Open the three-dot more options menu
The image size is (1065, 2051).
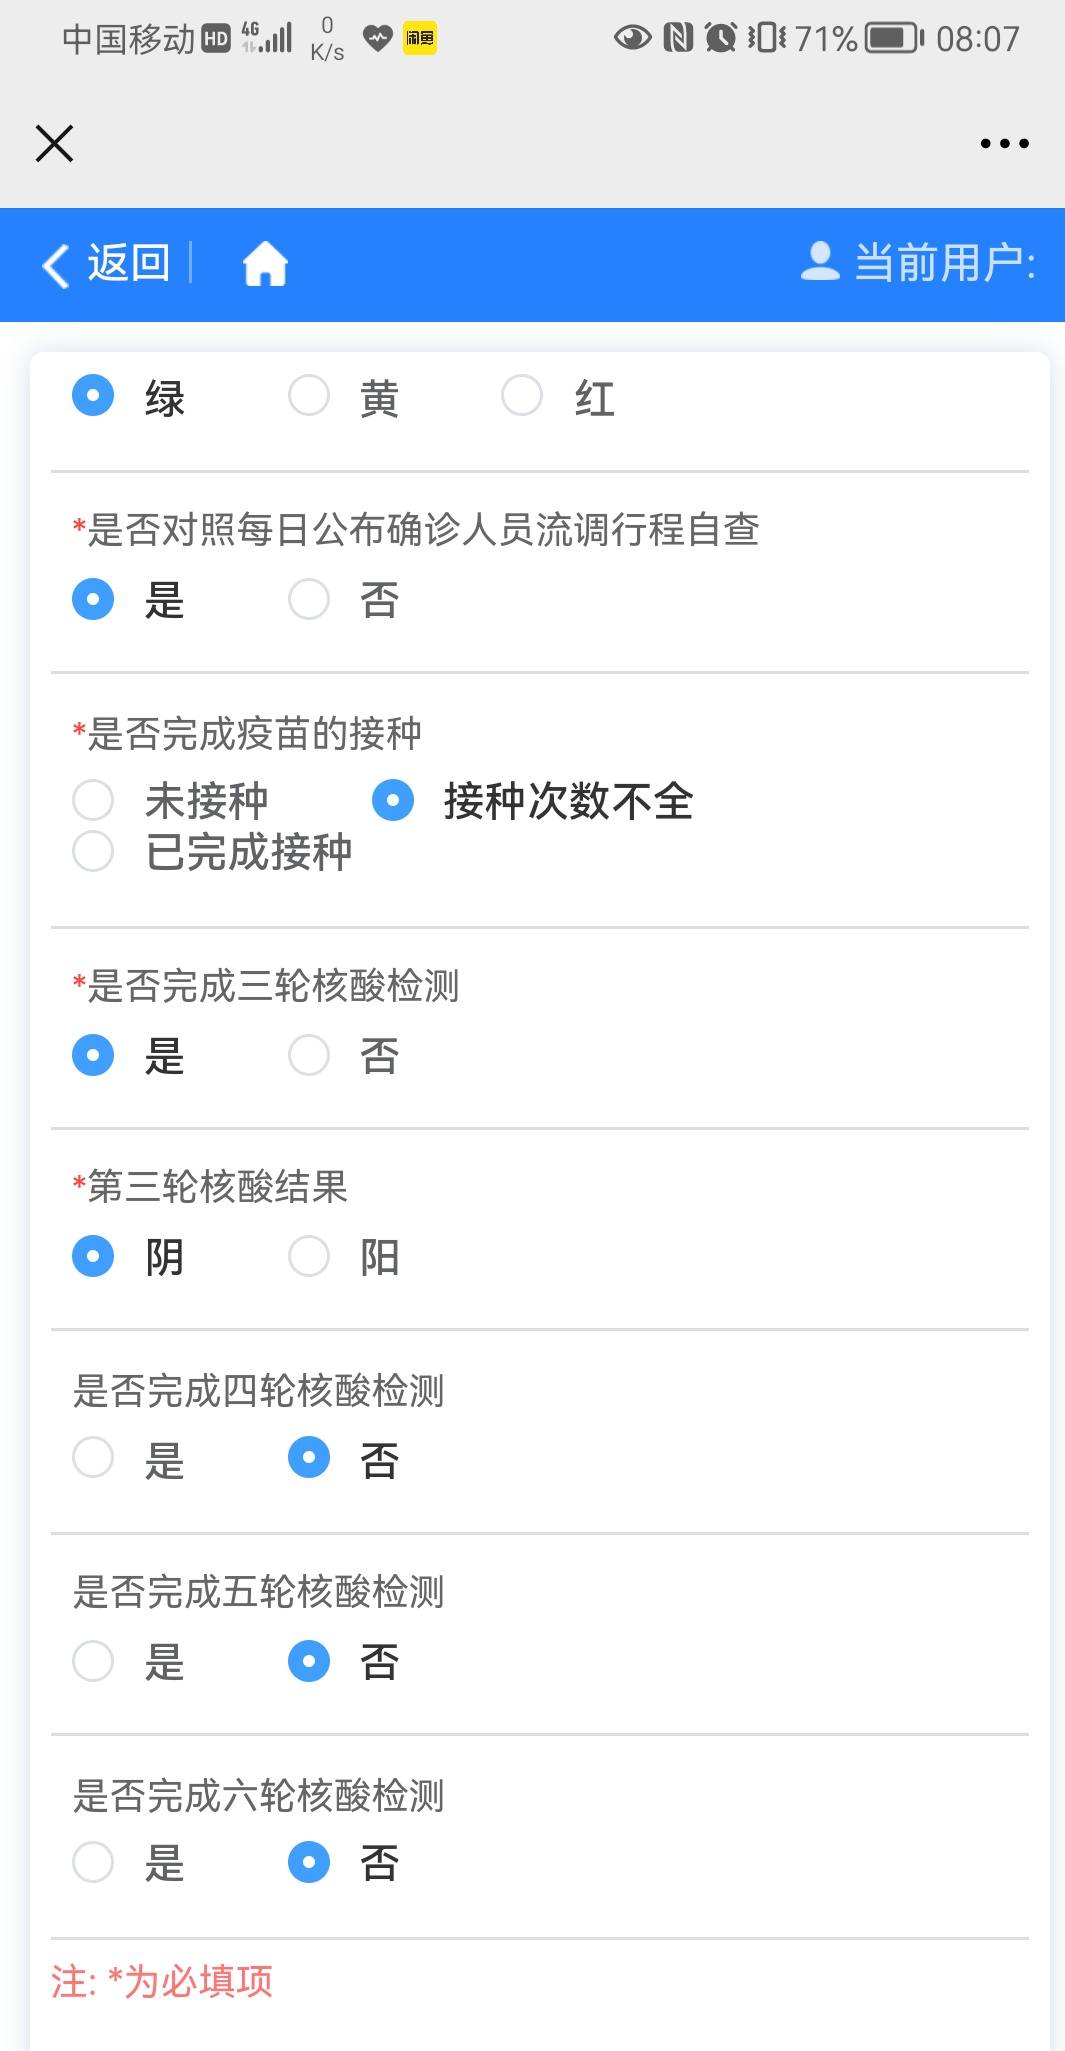click(x=1004, y=144)
